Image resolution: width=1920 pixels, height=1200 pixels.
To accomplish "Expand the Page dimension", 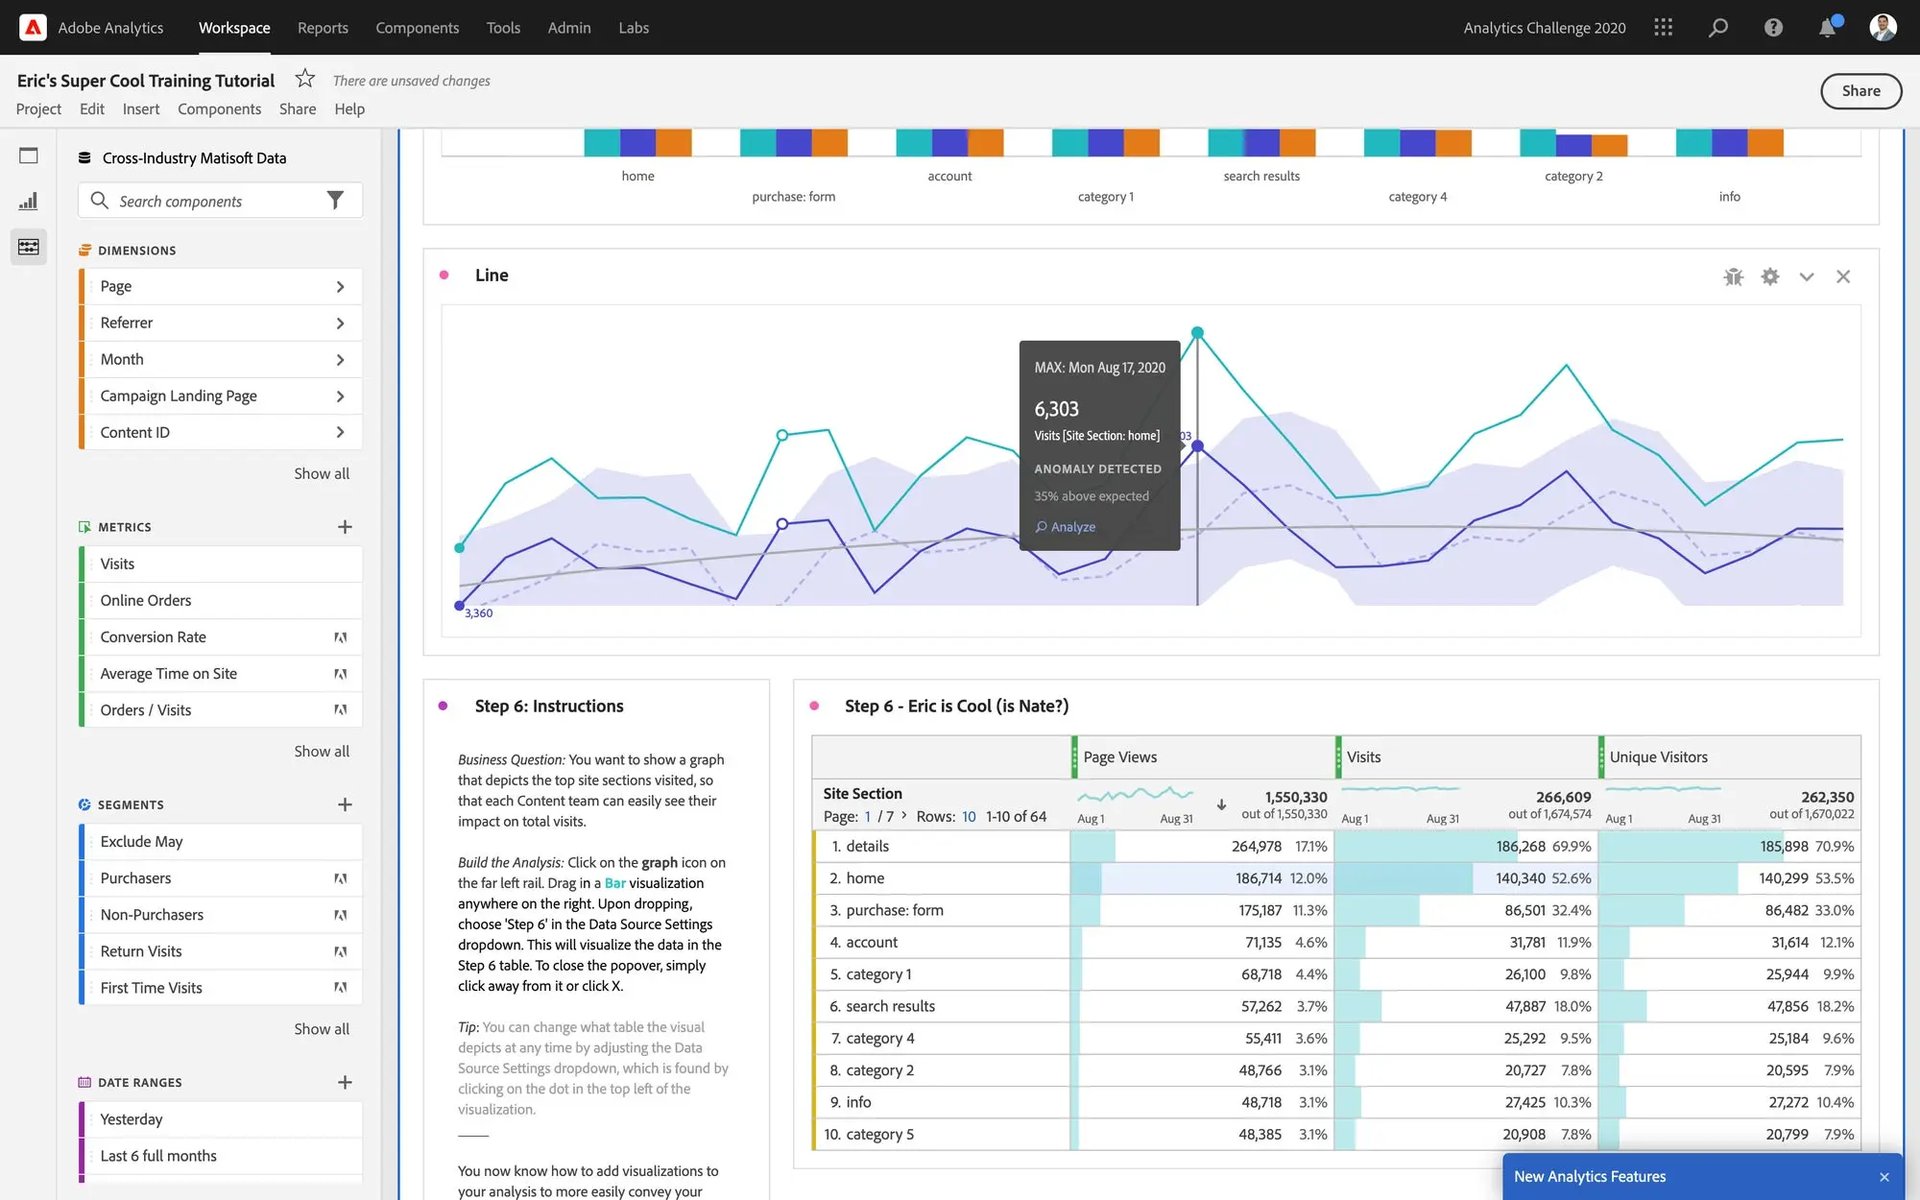I will click(341, 286).
